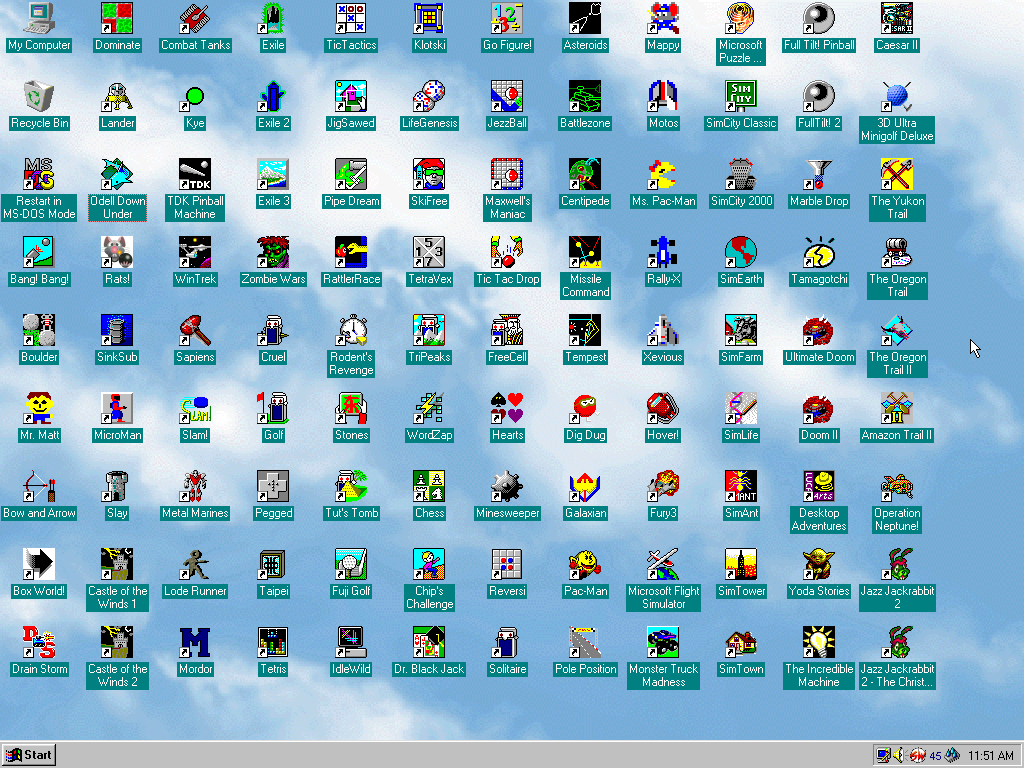The width and height of the screenshot is (1024, 768).
Task: Select The Yukon Trail icon
Action: click(897, 174)
